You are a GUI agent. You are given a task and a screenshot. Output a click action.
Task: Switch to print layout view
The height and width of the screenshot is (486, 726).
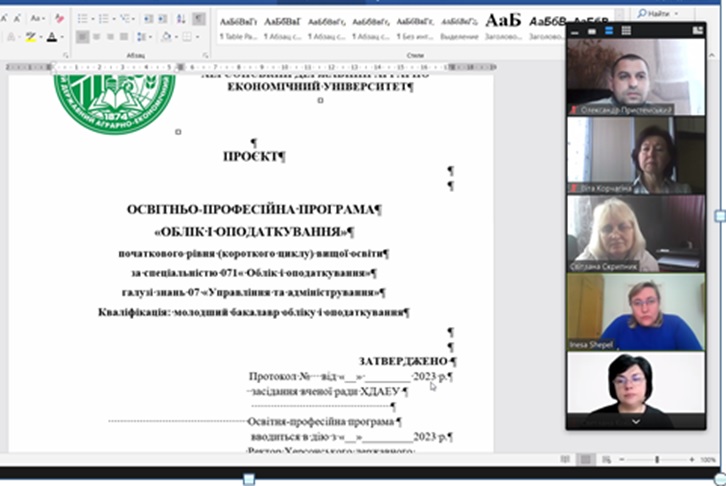click(x=585, y=459)
